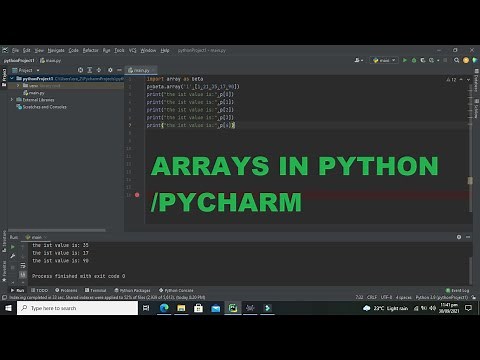Click Python 3.9 interpreter in status bar

pyautogui.click(x=442, y=297)
